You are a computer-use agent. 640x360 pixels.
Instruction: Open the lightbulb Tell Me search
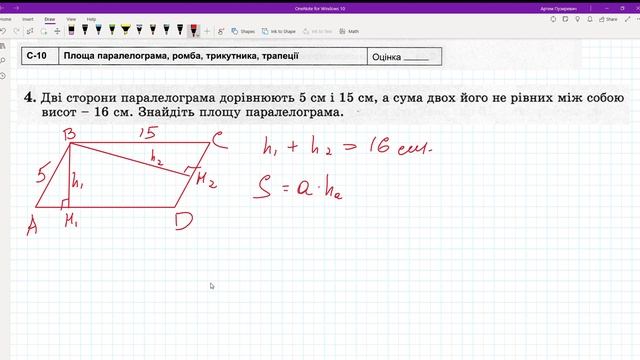(x=578, y=19)
